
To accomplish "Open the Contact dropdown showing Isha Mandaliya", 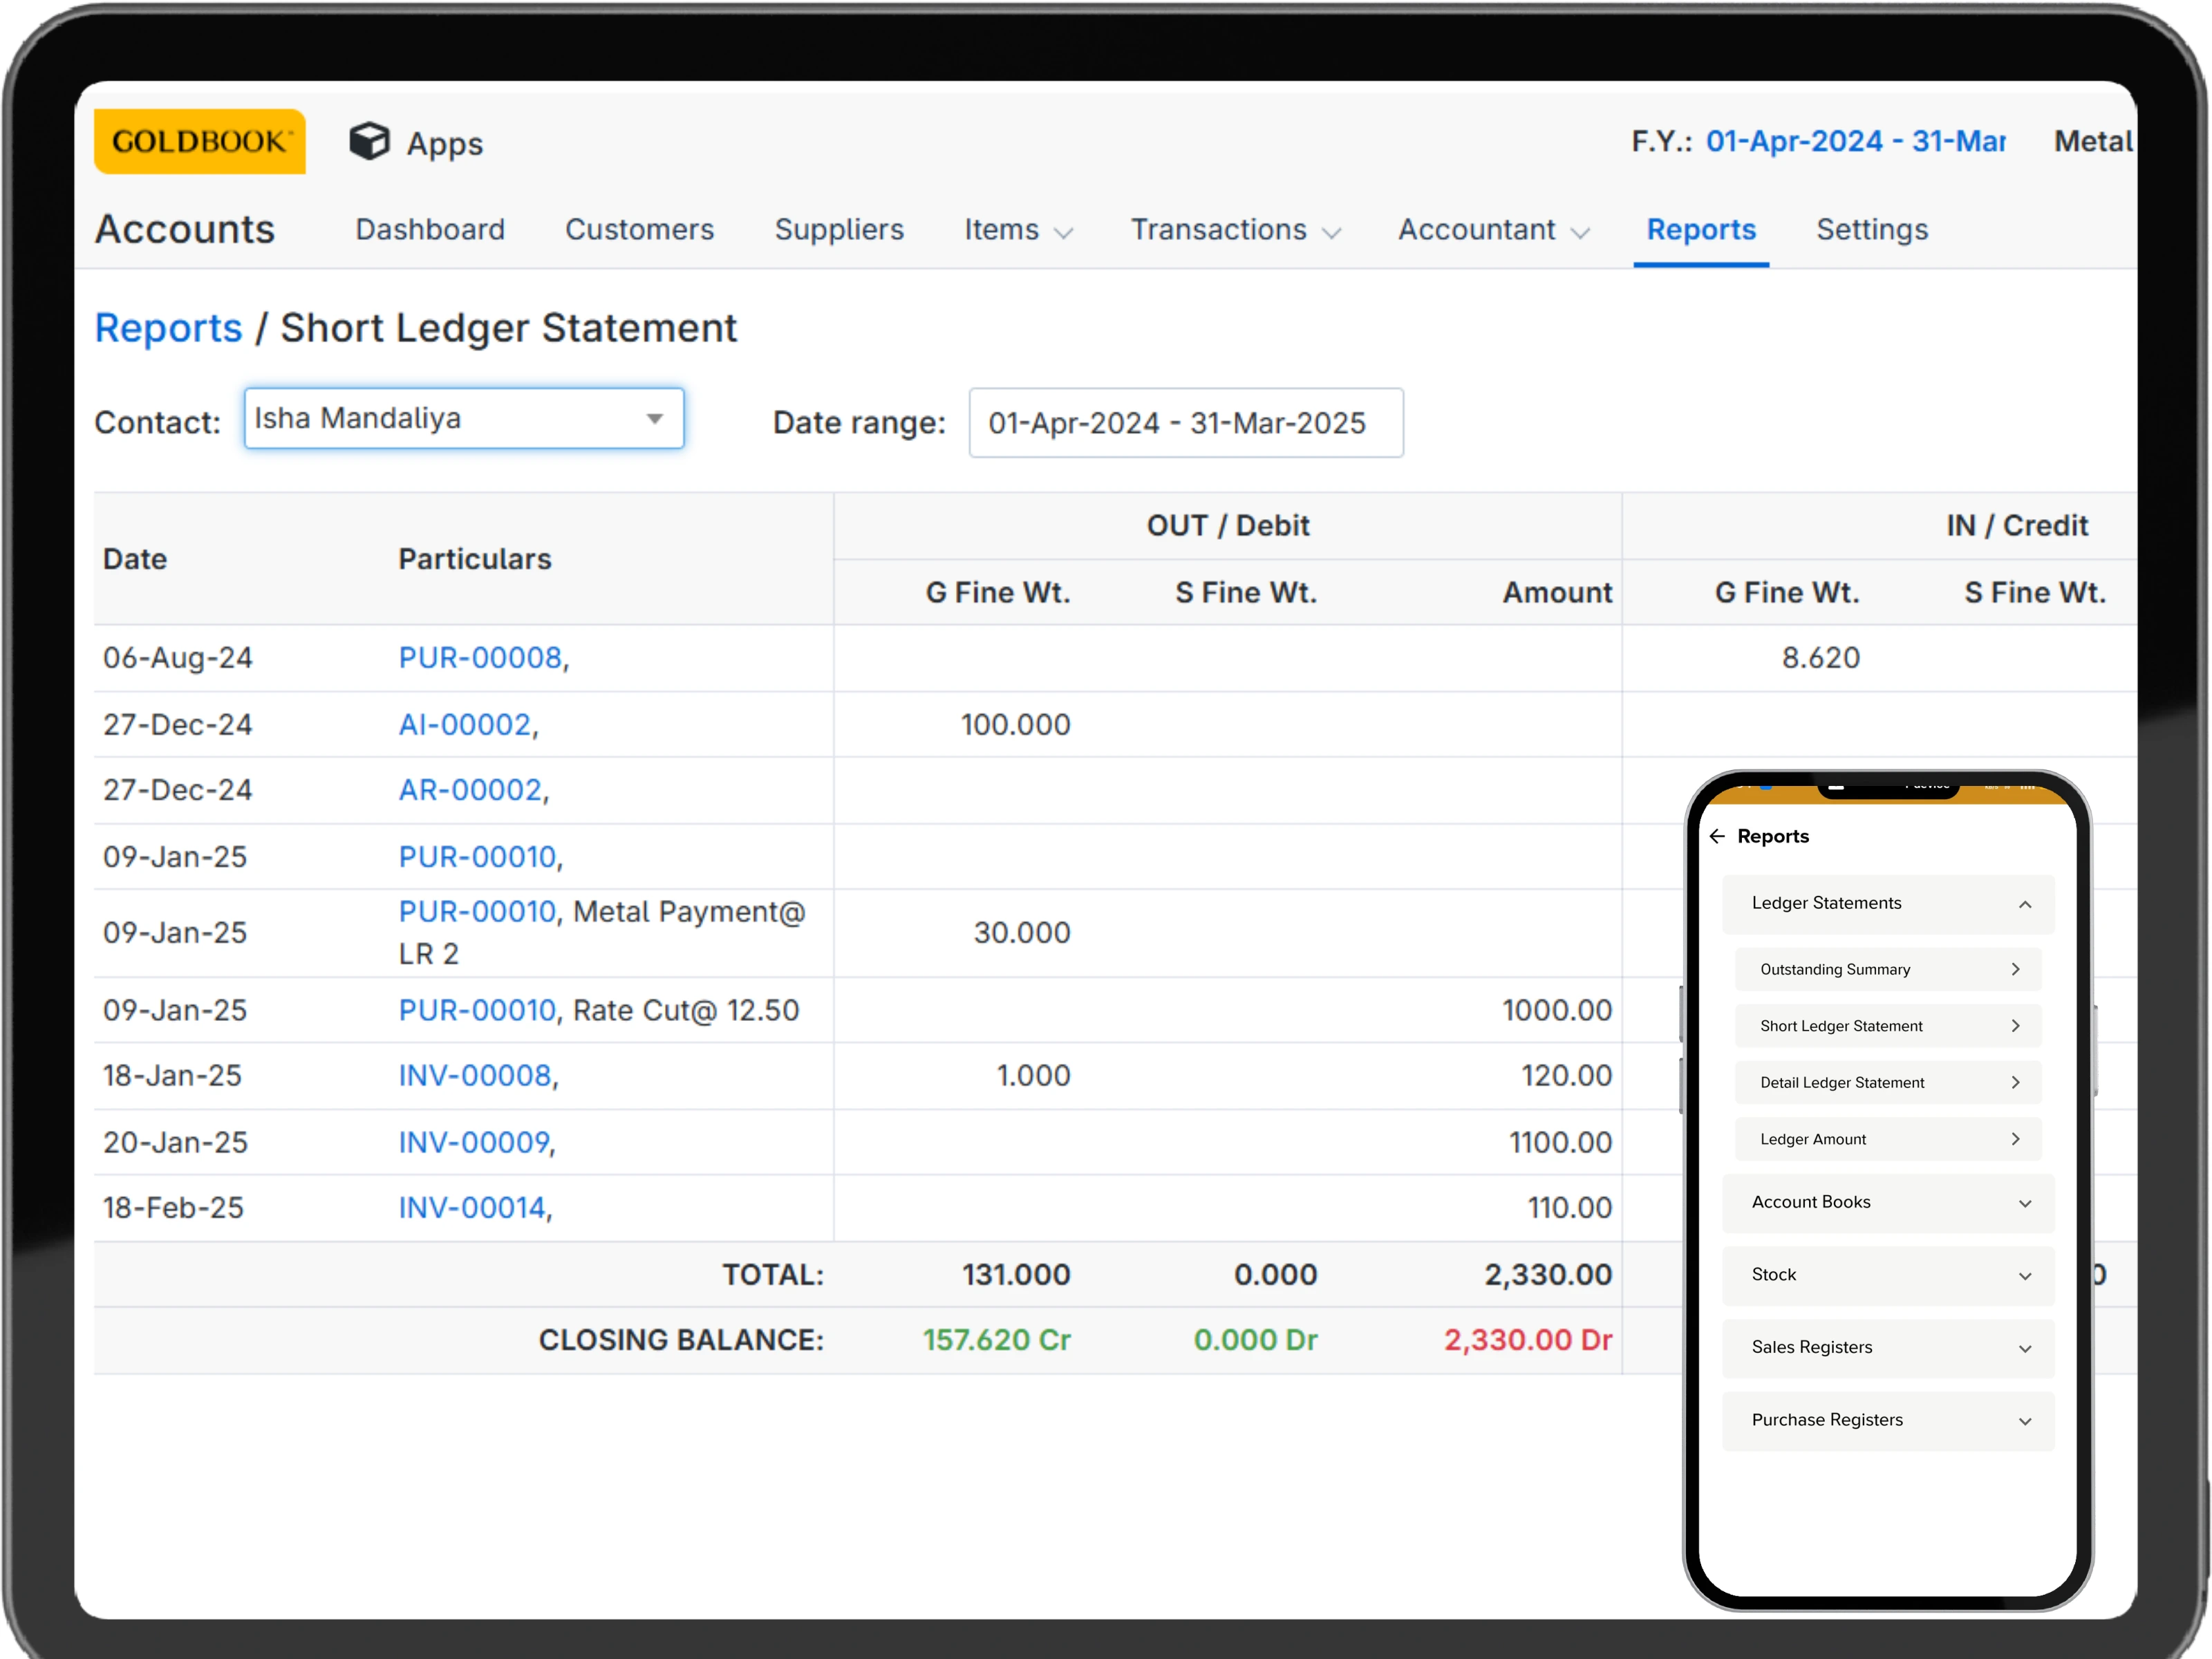I will [x=464, y=419].
